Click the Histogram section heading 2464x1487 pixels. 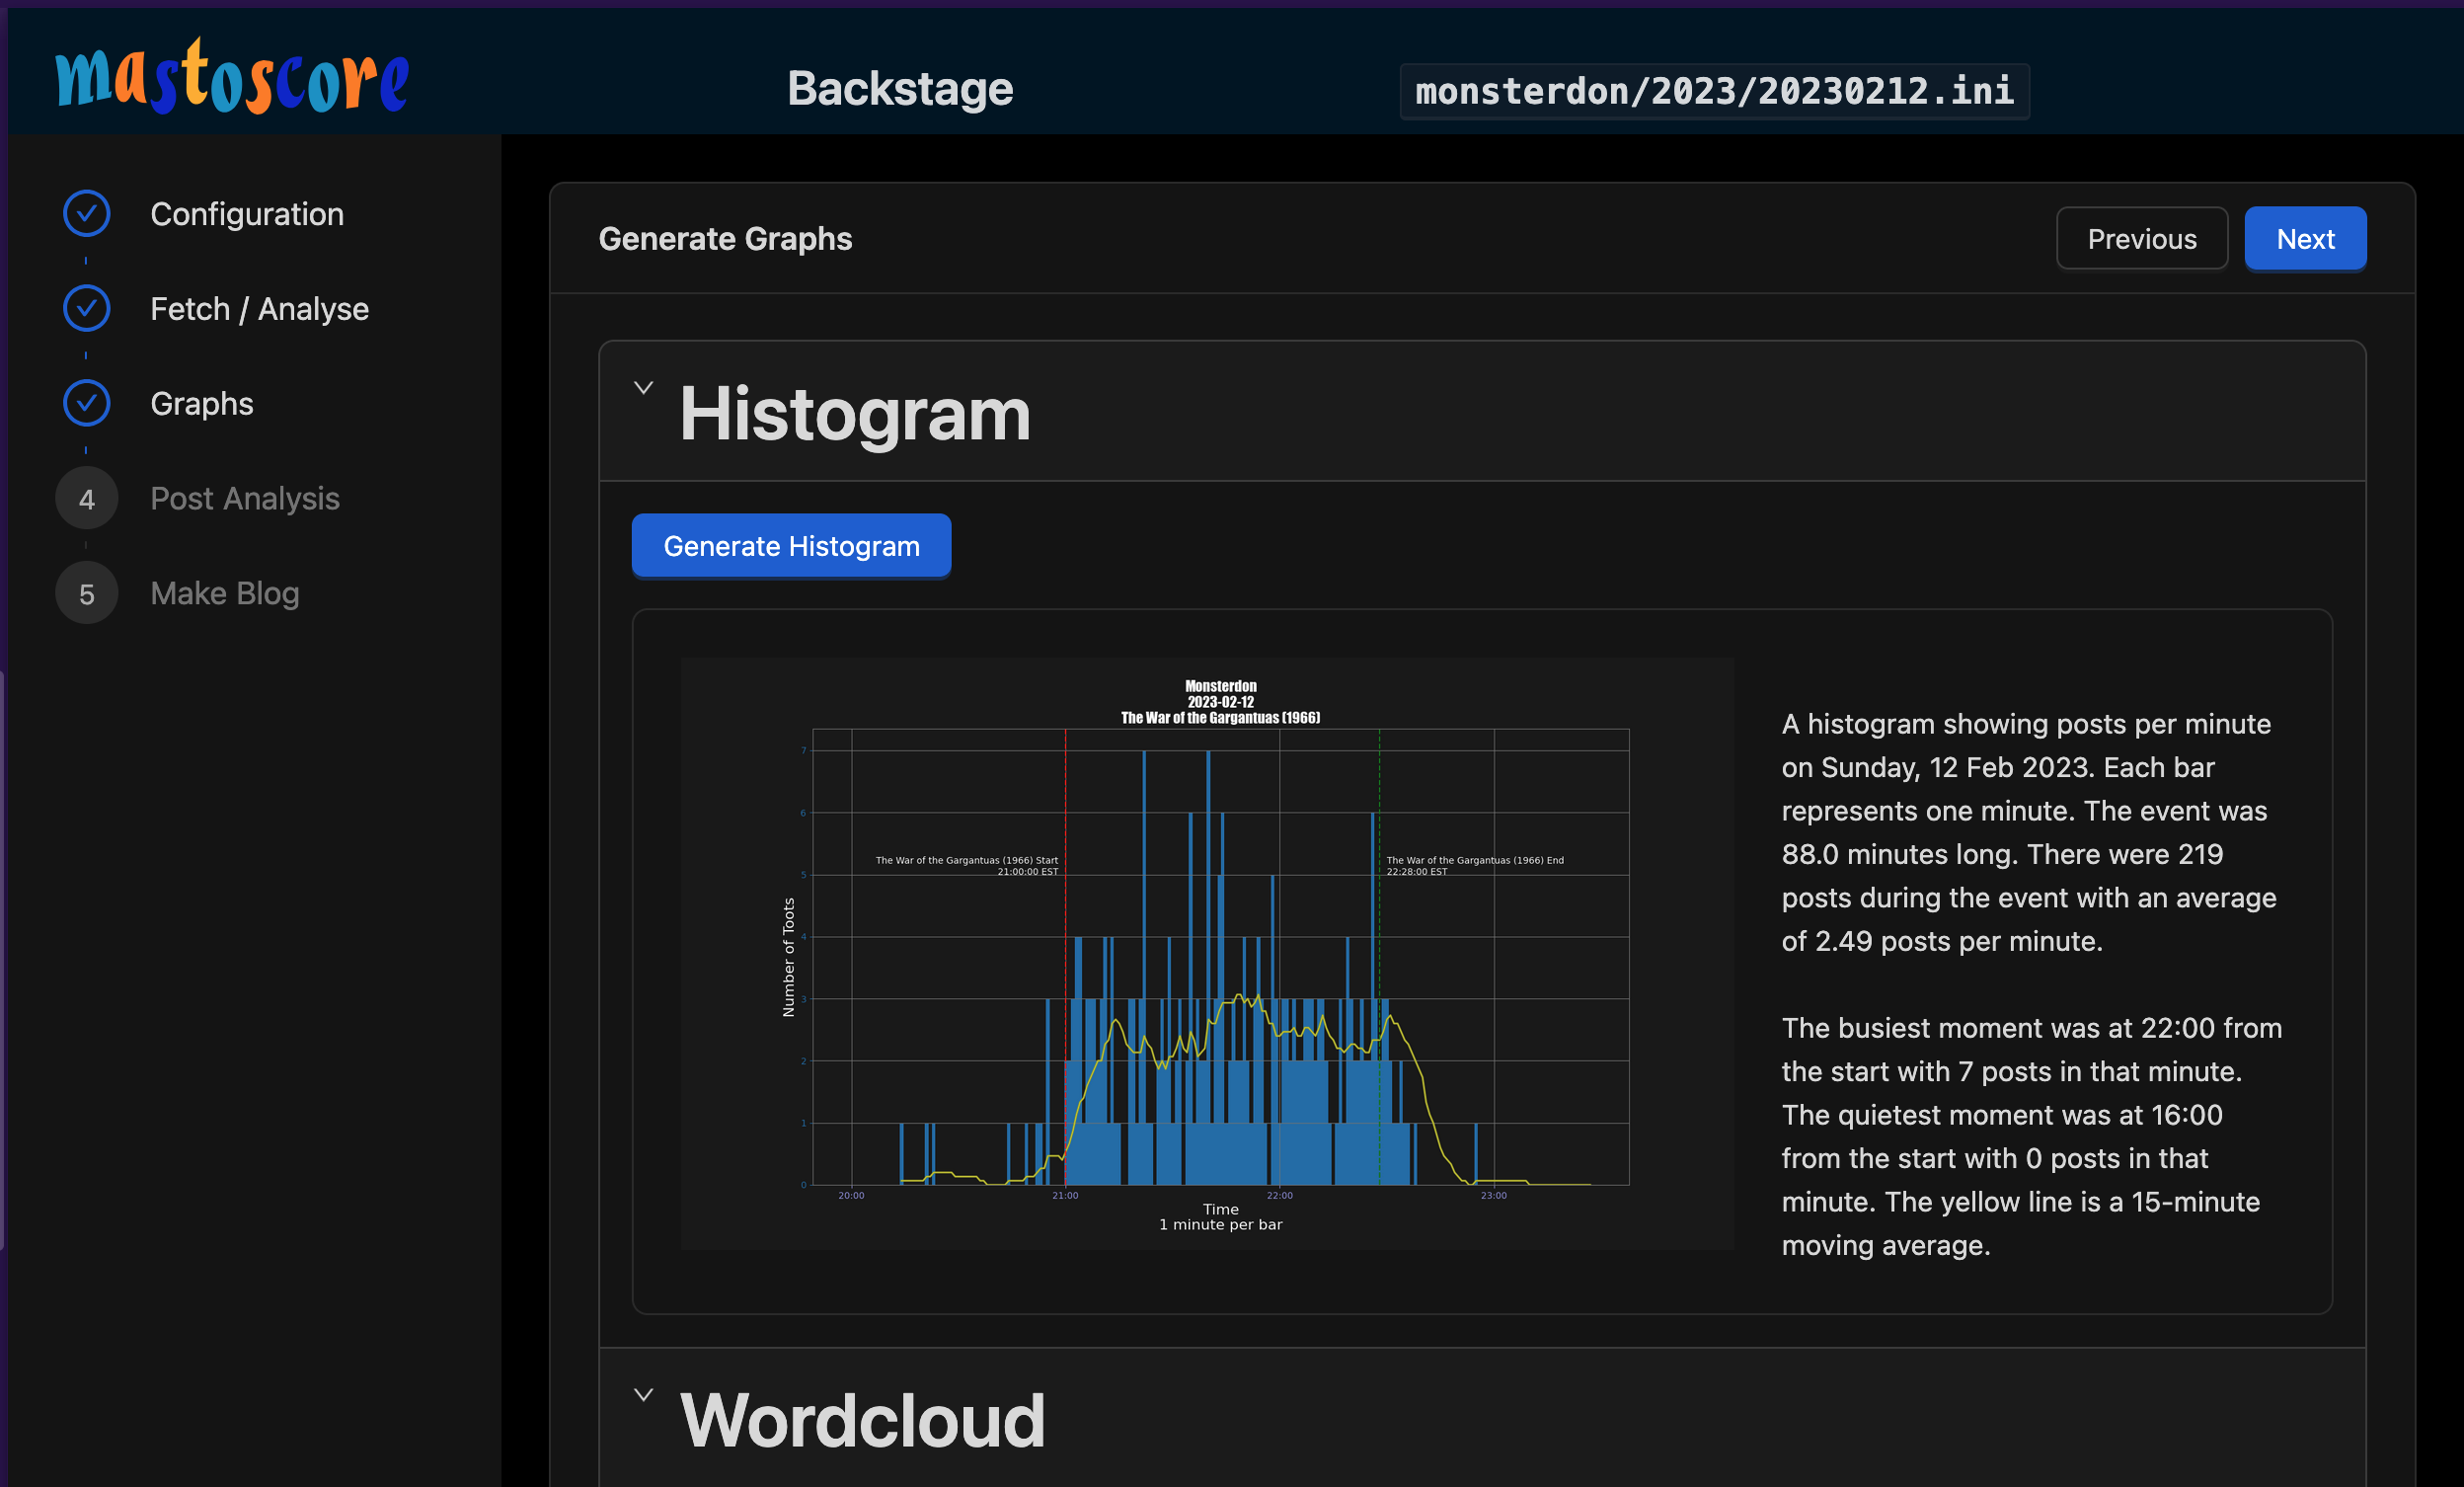pos(855,414)
